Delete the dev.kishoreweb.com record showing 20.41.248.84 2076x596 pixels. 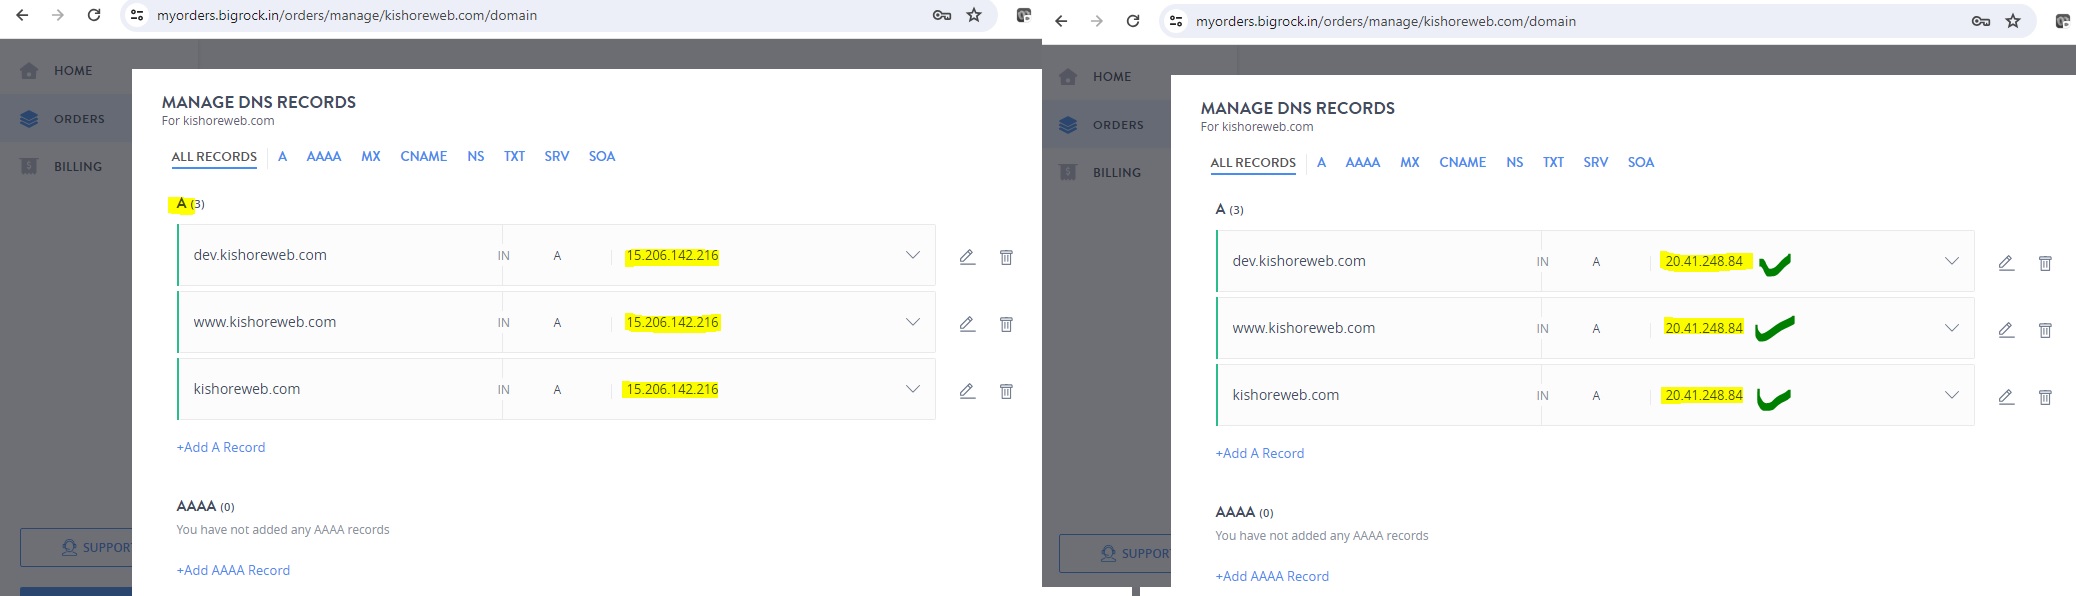pos(2045,263)
